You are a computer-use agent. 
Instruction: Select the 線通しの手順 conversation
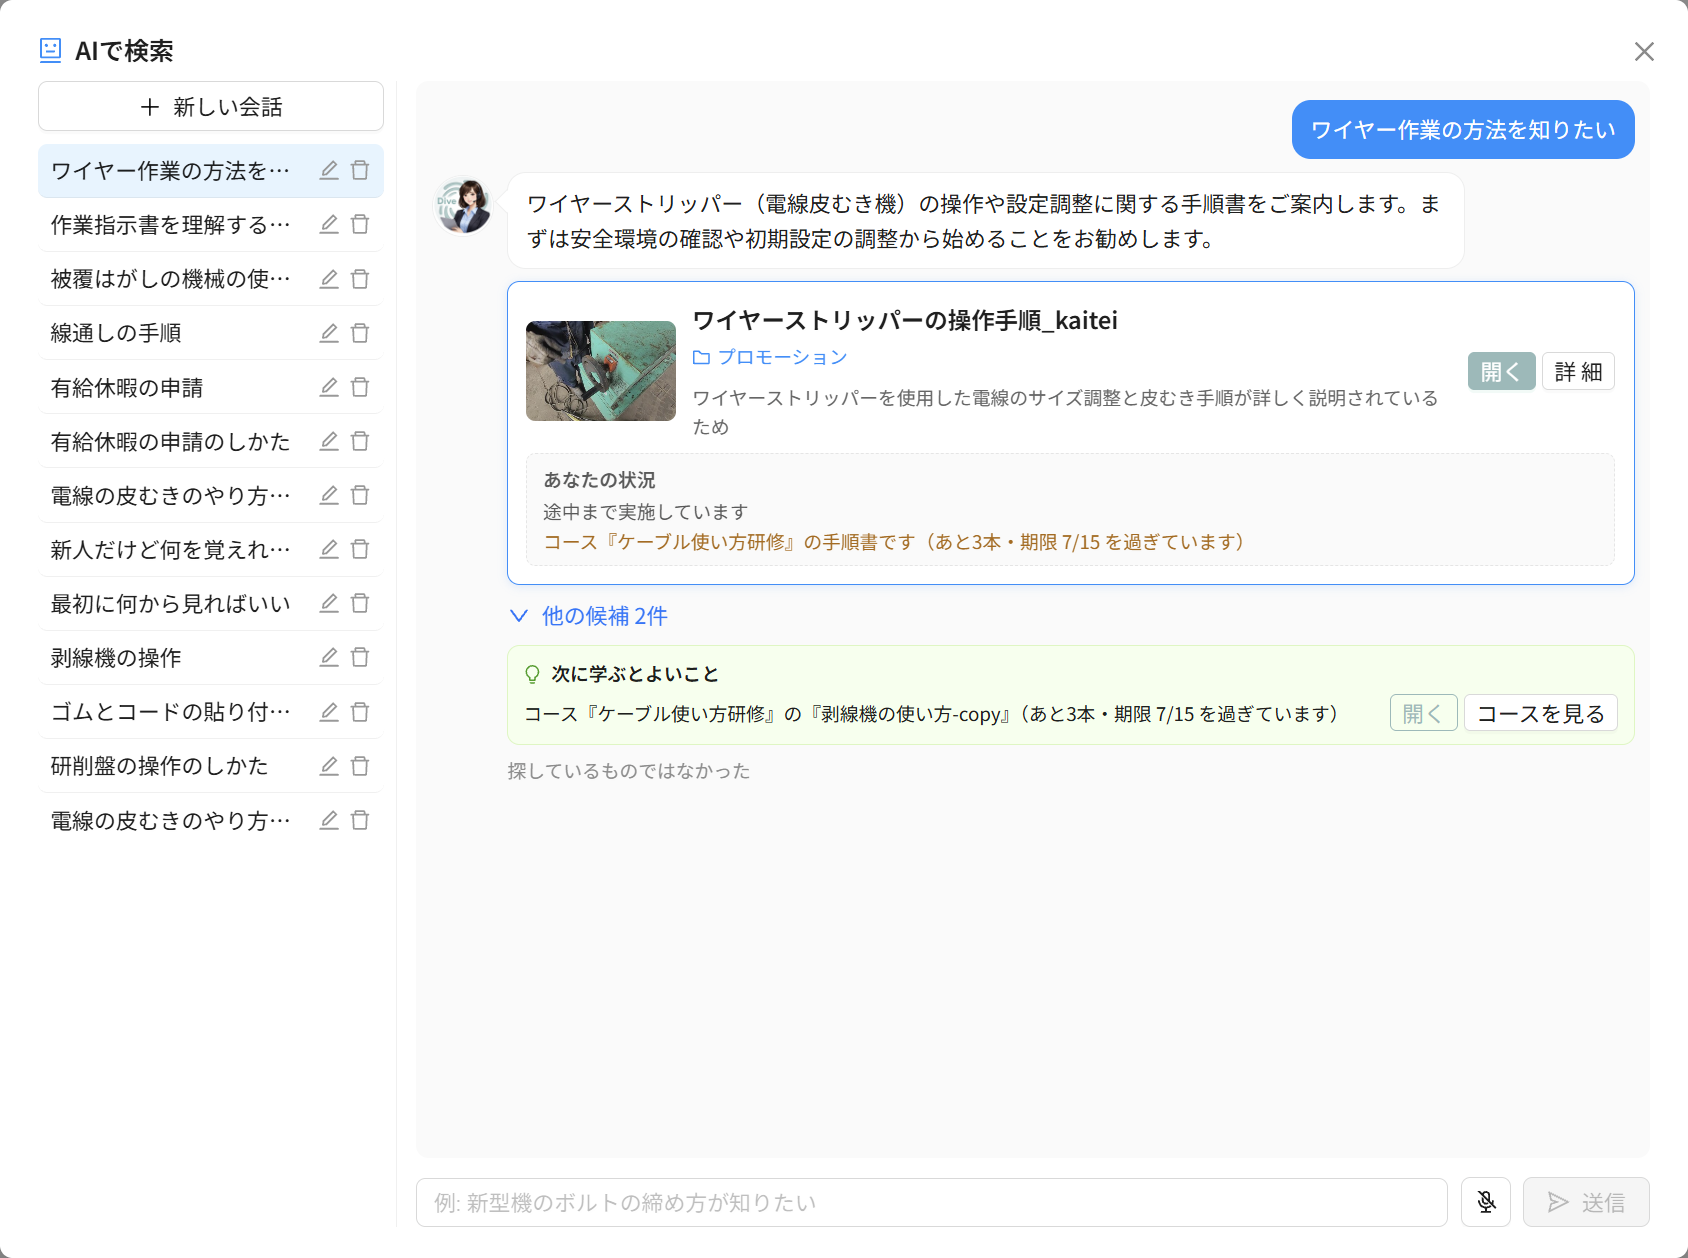point(211,333)
